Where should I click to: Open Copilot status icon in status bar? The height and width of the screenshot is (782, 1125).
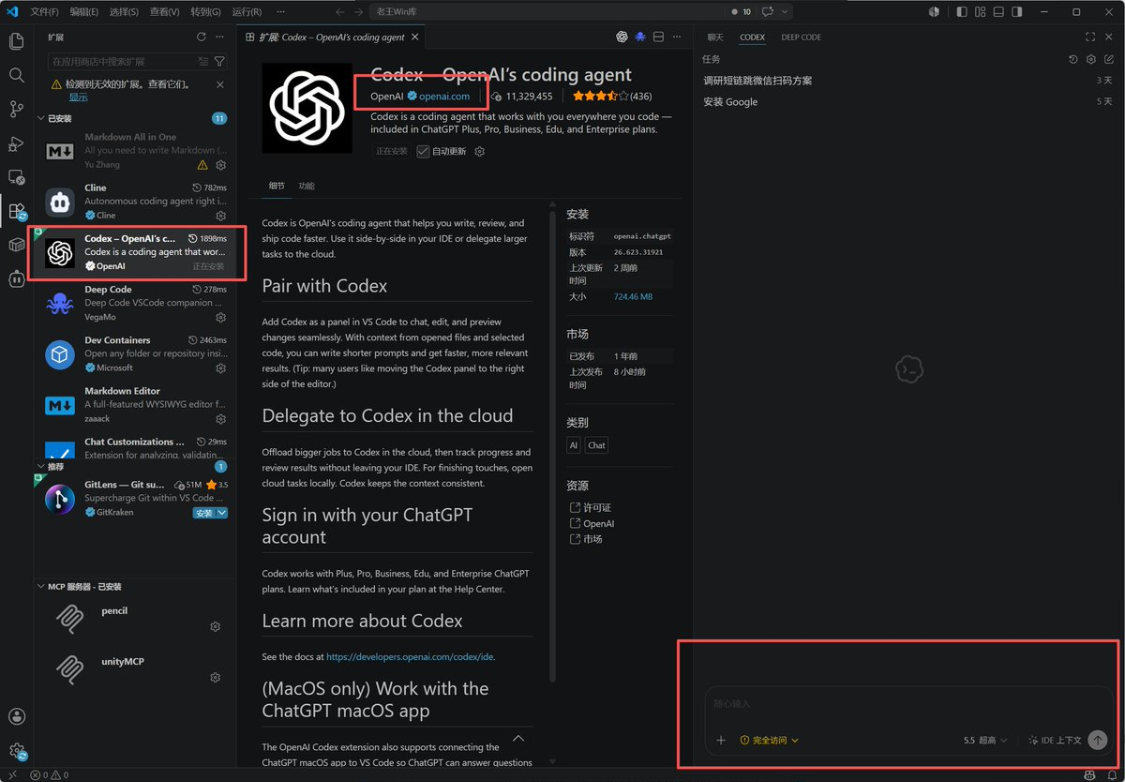coord(1089,776)
